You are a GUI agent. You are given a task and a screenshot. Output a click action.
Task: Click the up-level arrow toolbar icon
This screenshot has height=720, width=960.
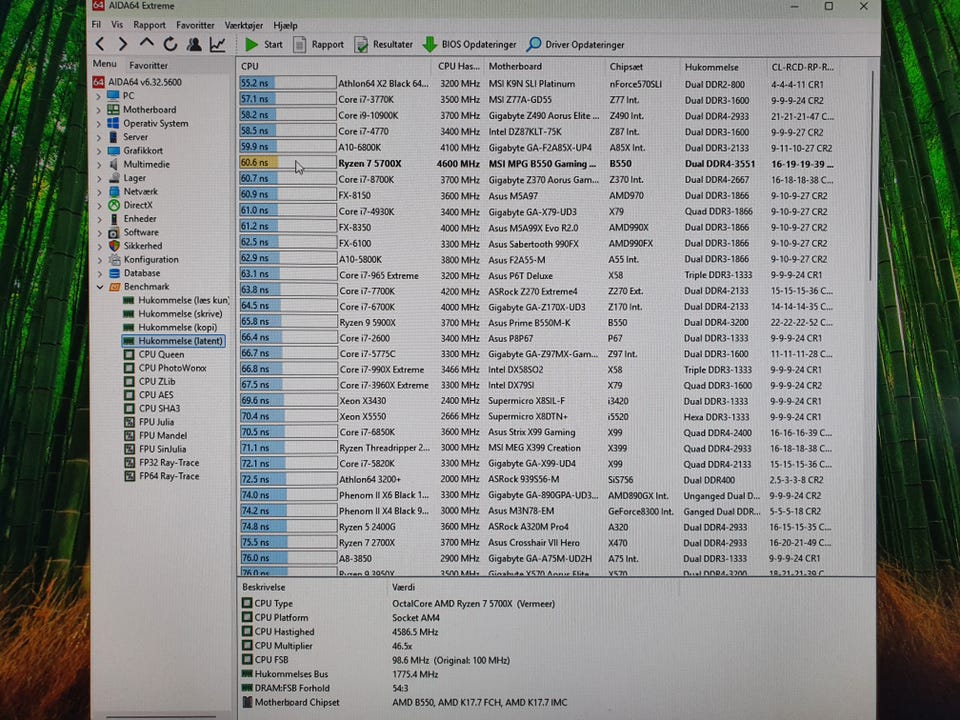click(146, 43)
